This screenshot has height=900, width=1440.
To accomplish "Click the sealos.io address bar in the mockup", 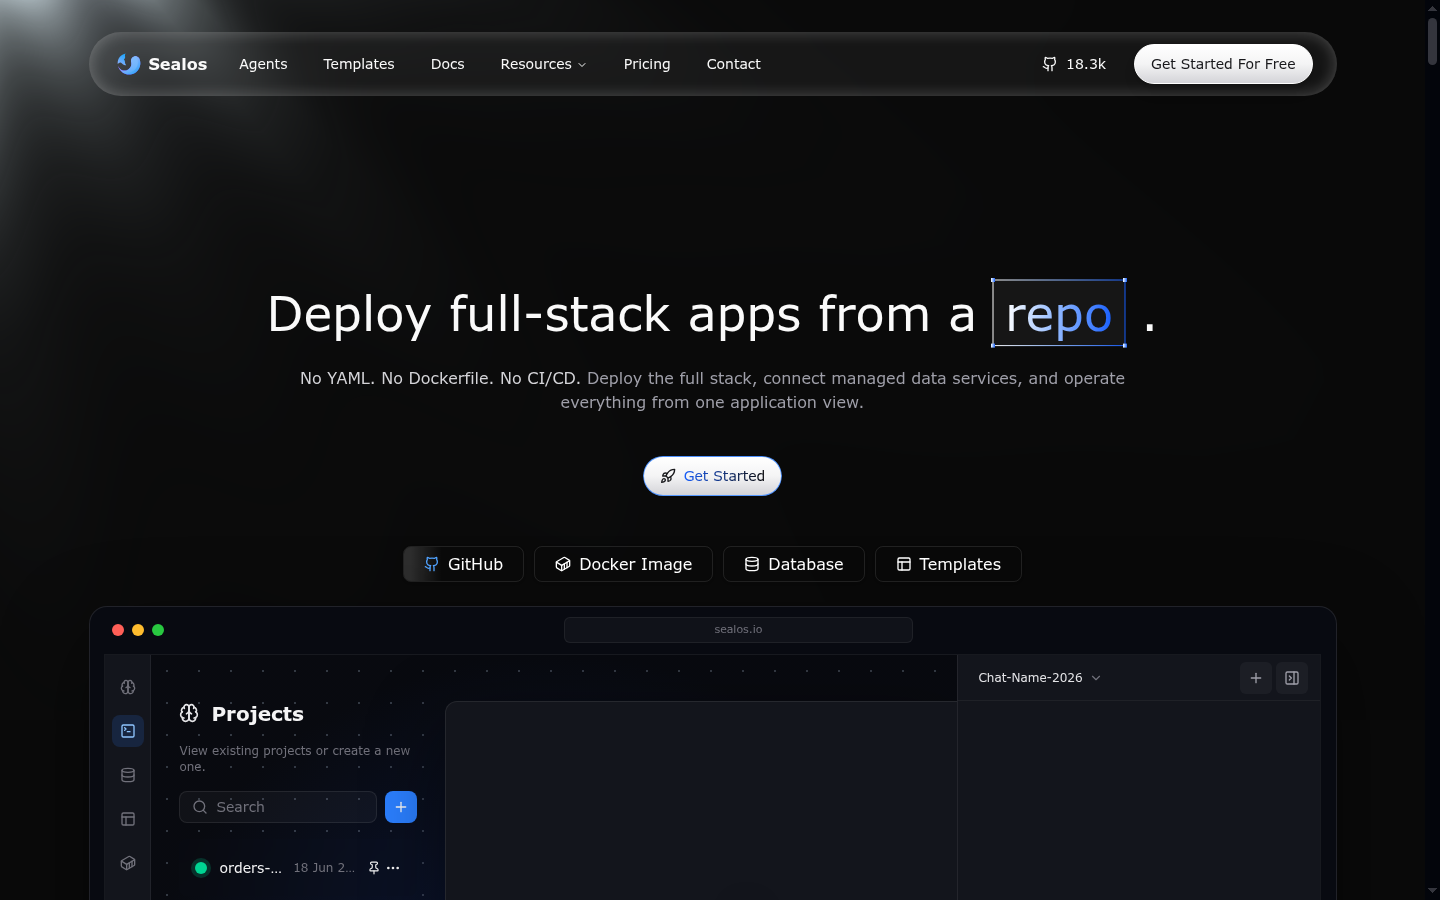I will pyautogui.click(x=738, y=630).
